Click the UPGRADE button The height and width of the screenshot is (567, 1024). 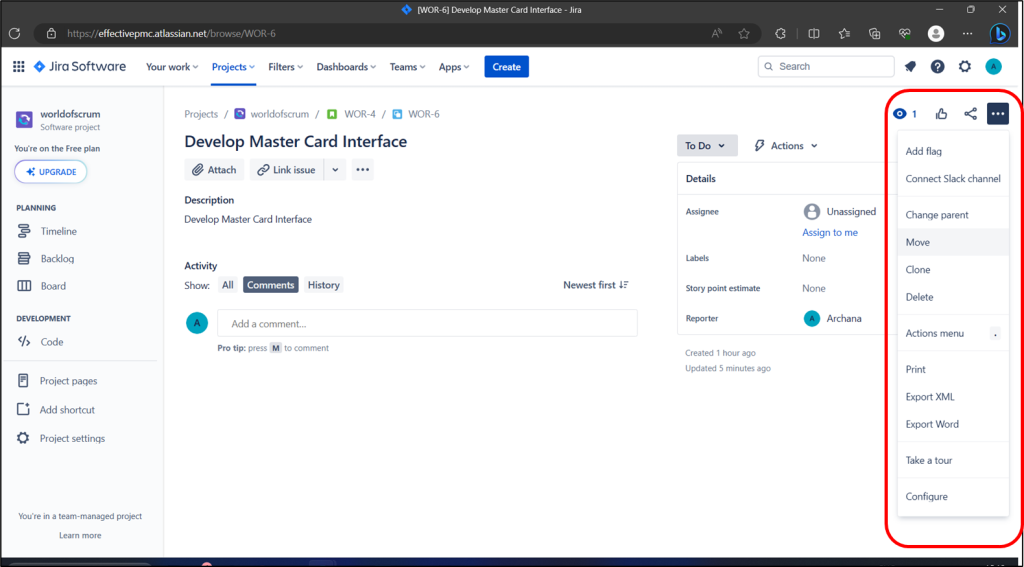click(x=50, y=172)
